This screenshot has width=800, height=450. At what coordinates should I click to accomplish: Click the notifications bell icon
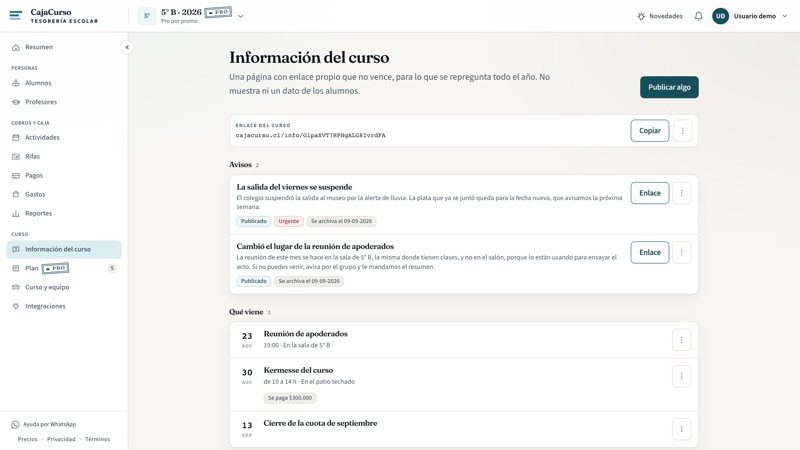click(698, 16)
